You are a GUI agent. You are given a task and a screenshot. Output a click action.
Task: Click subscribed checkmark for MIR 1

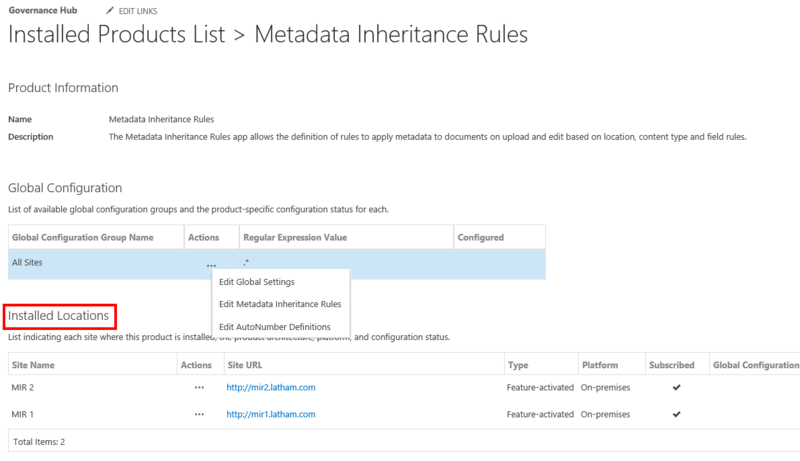[676, 413]
